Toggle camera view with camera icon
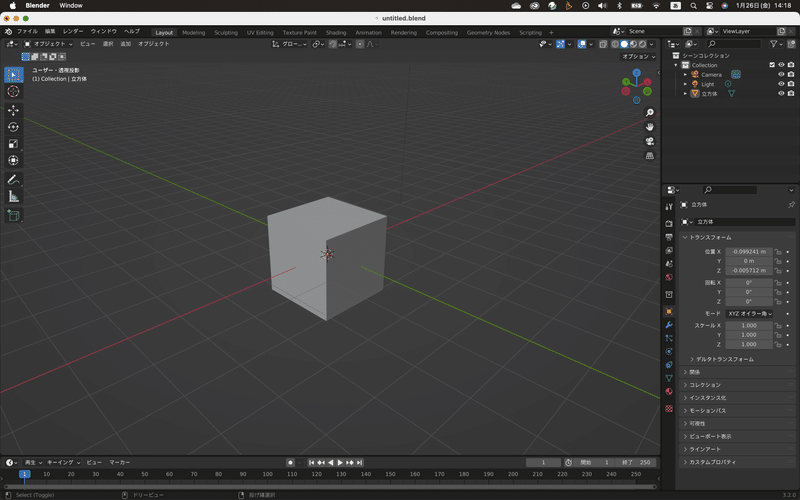The height and width of the screenshot is (500, 800). click(649, 141)
